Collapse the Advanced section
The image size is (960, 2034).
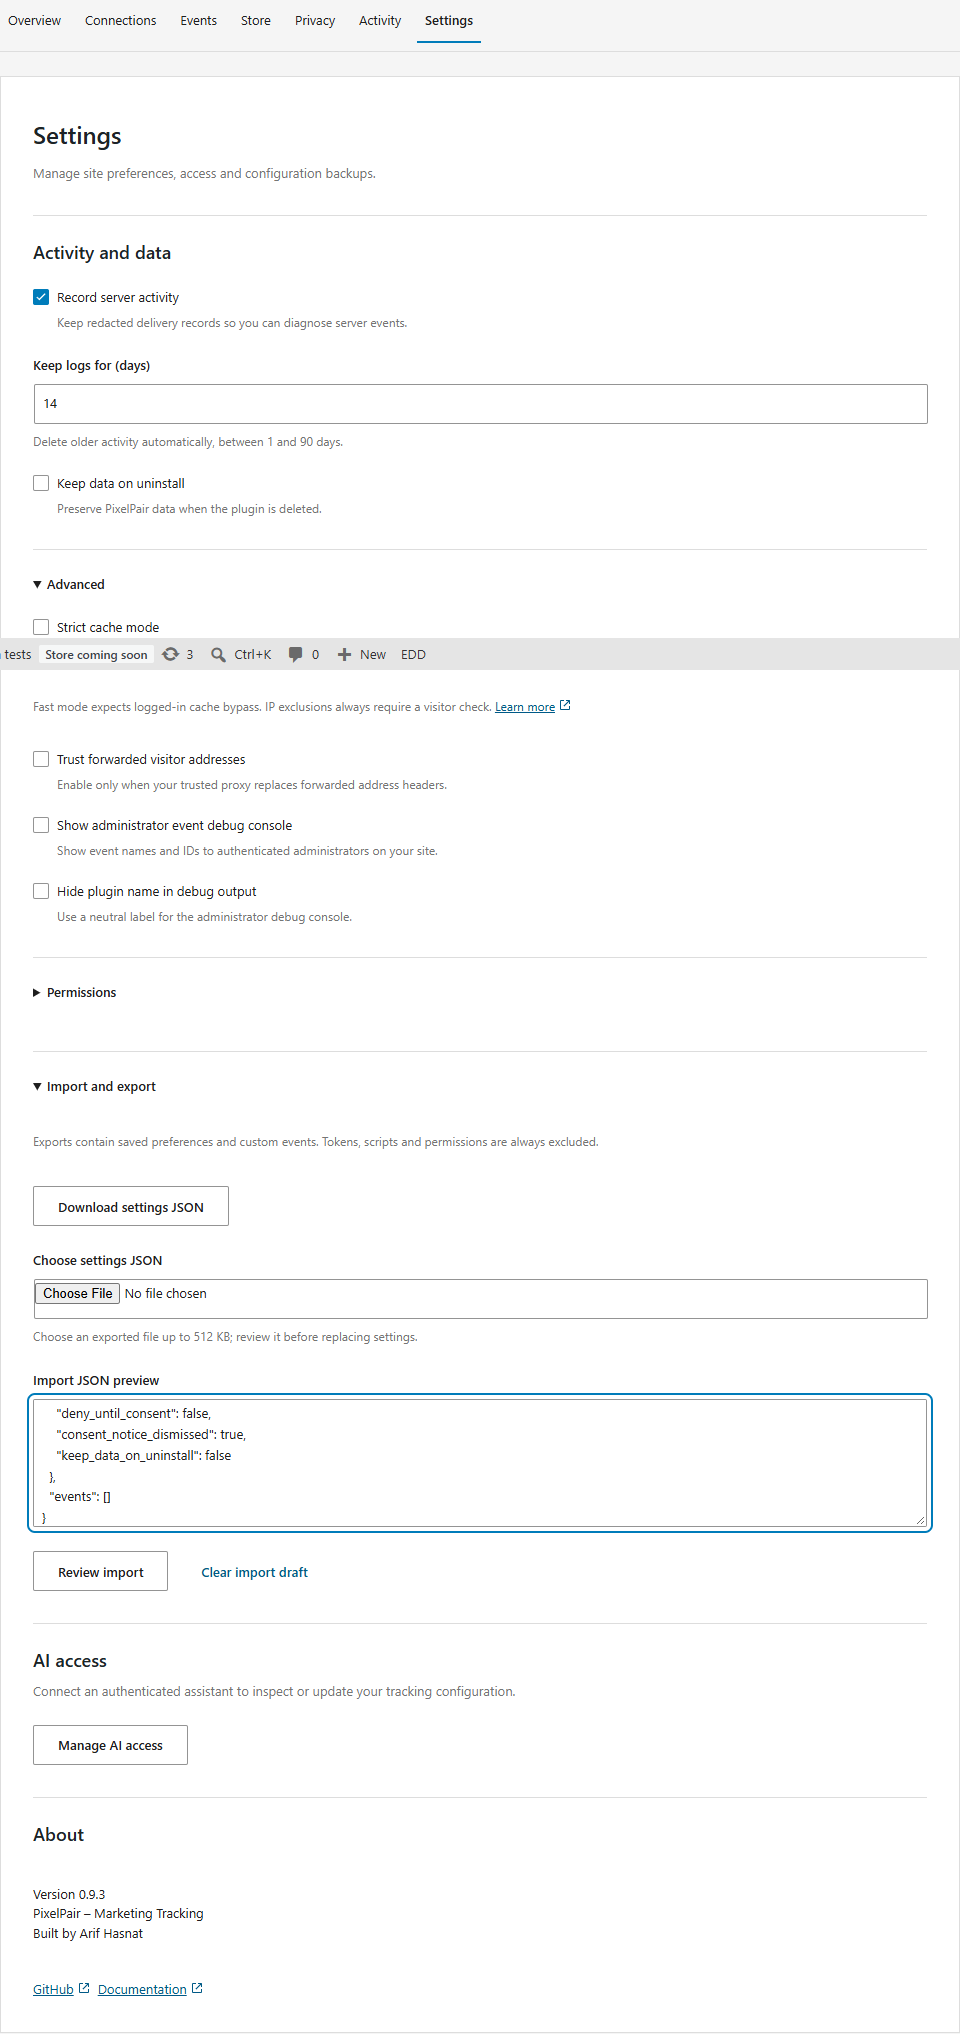69,584
